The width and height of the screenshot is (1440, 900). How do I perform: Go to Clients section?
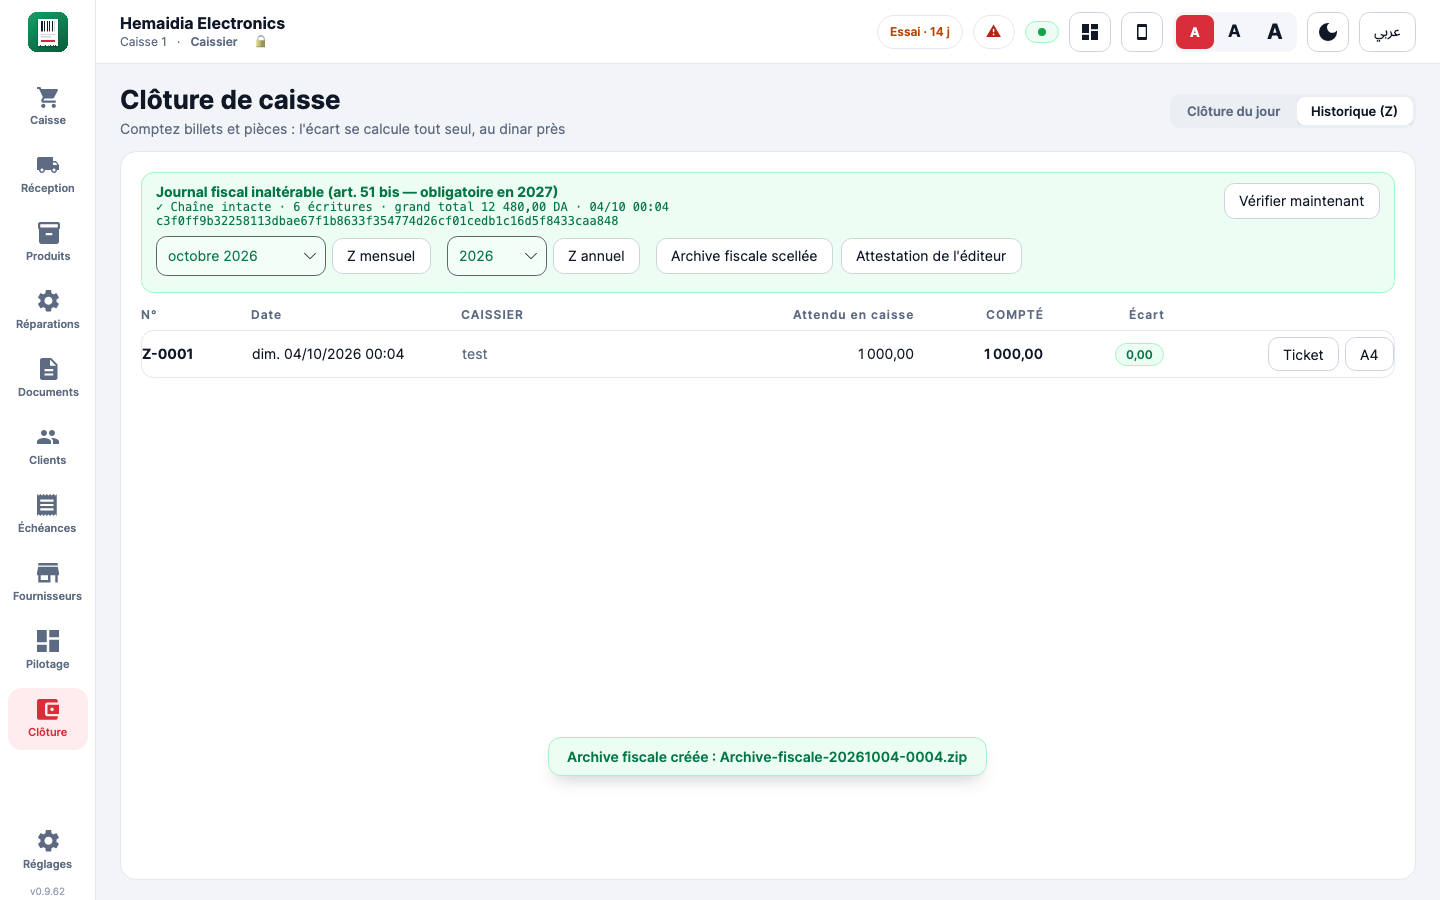[48, 446]
